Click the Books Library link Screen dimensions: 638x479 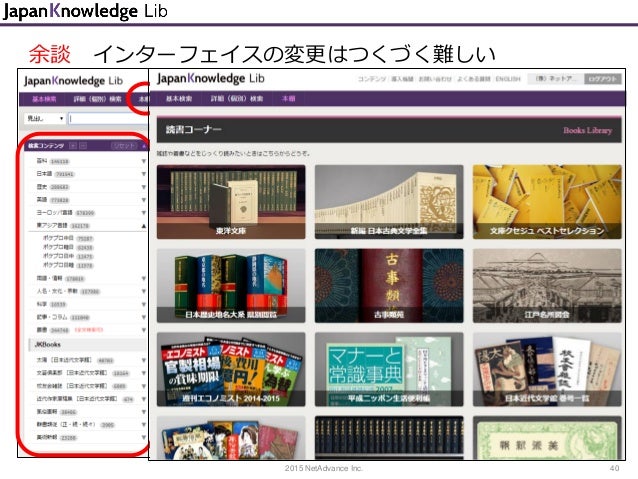click(588, 130)
